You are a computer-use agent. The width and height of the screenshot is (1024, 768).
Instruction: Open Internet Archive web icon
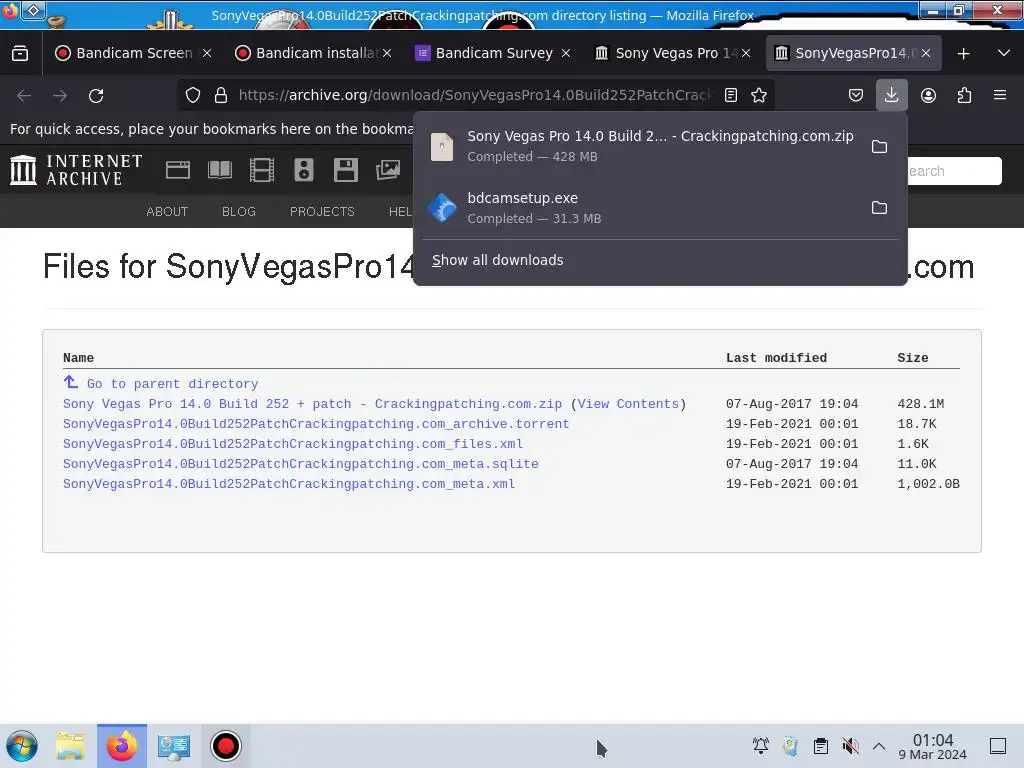coord(178,170)
